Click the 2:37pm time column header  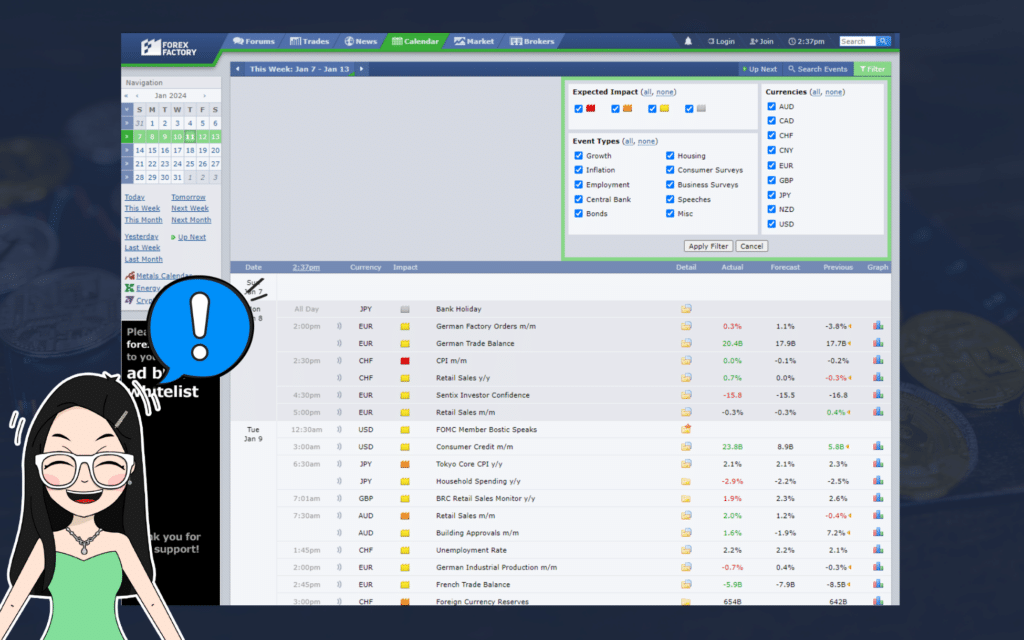click(x=306, y=267)
